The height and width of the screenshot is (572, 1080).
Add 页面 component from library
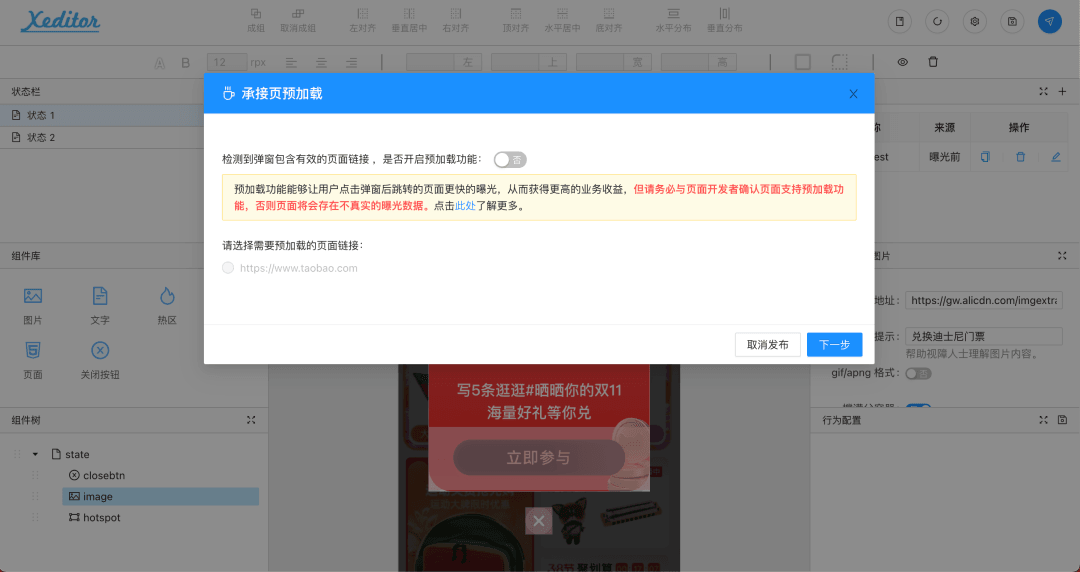32,360
